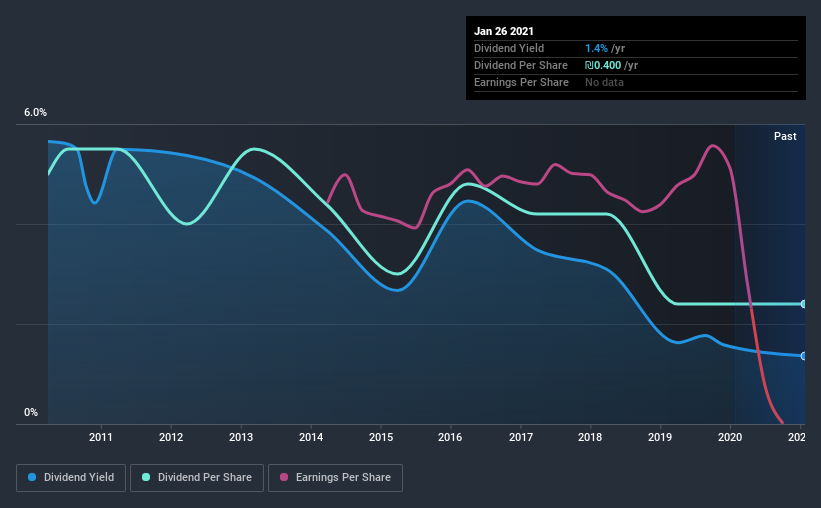Click the teal Dividend Per Share legend dot

point(146,477)
